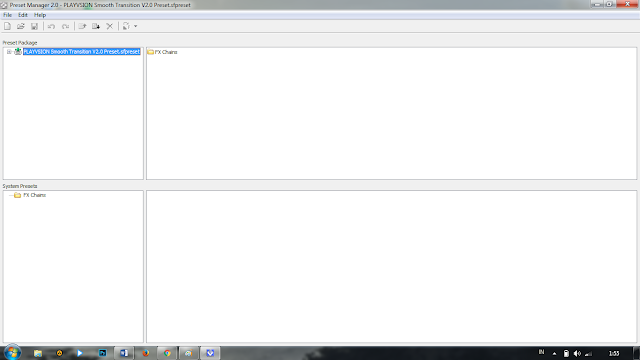Expand the PLAYVISION preset package tree node

click(9, 52)
